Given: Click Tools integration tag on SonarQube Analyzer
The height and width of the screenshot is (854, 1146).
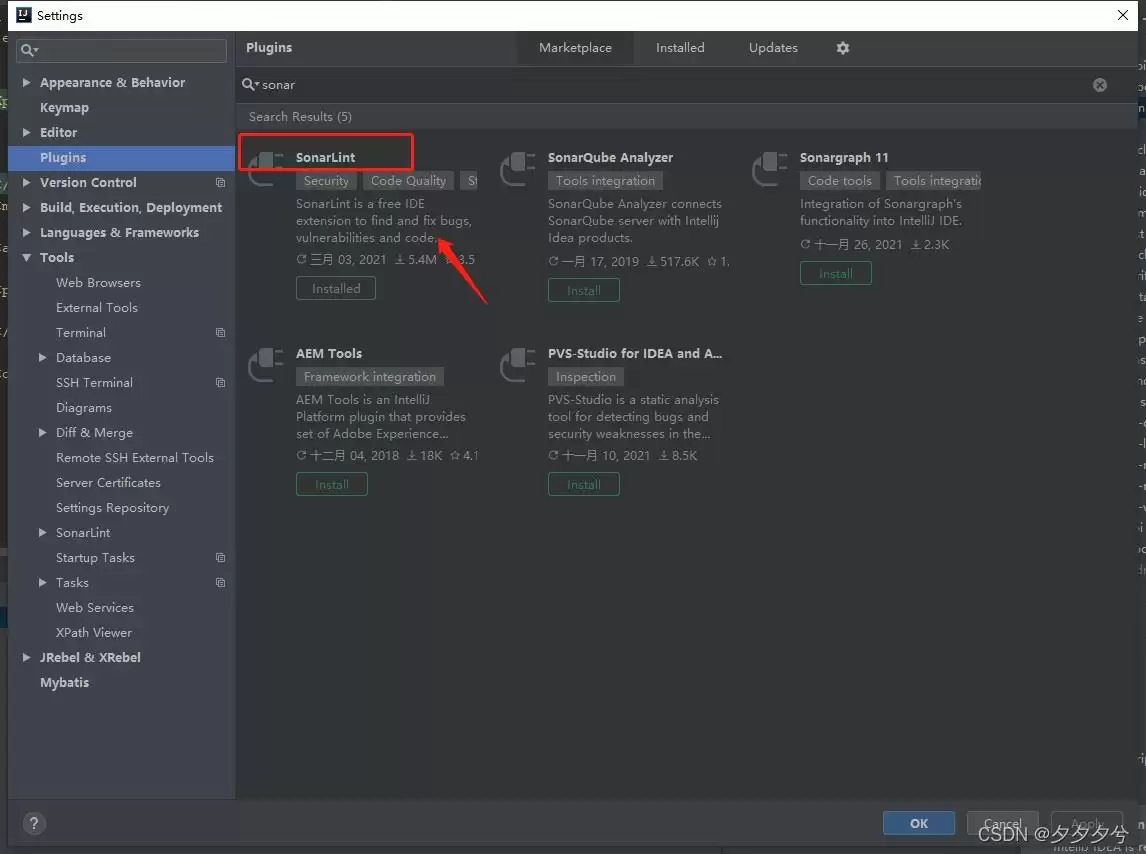Looking at the screenshot, I should coord(605,181).
